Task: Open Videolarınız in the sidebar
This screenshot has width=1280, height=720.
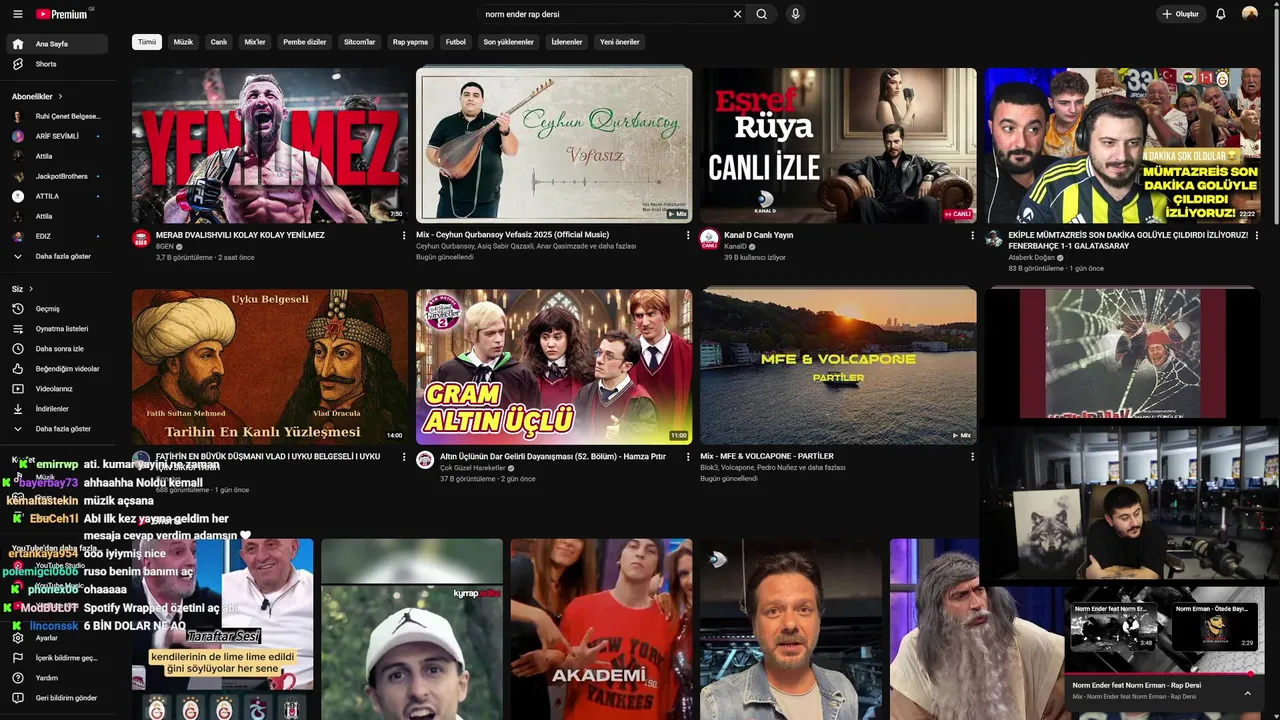Action: click(x=56, y=389)
